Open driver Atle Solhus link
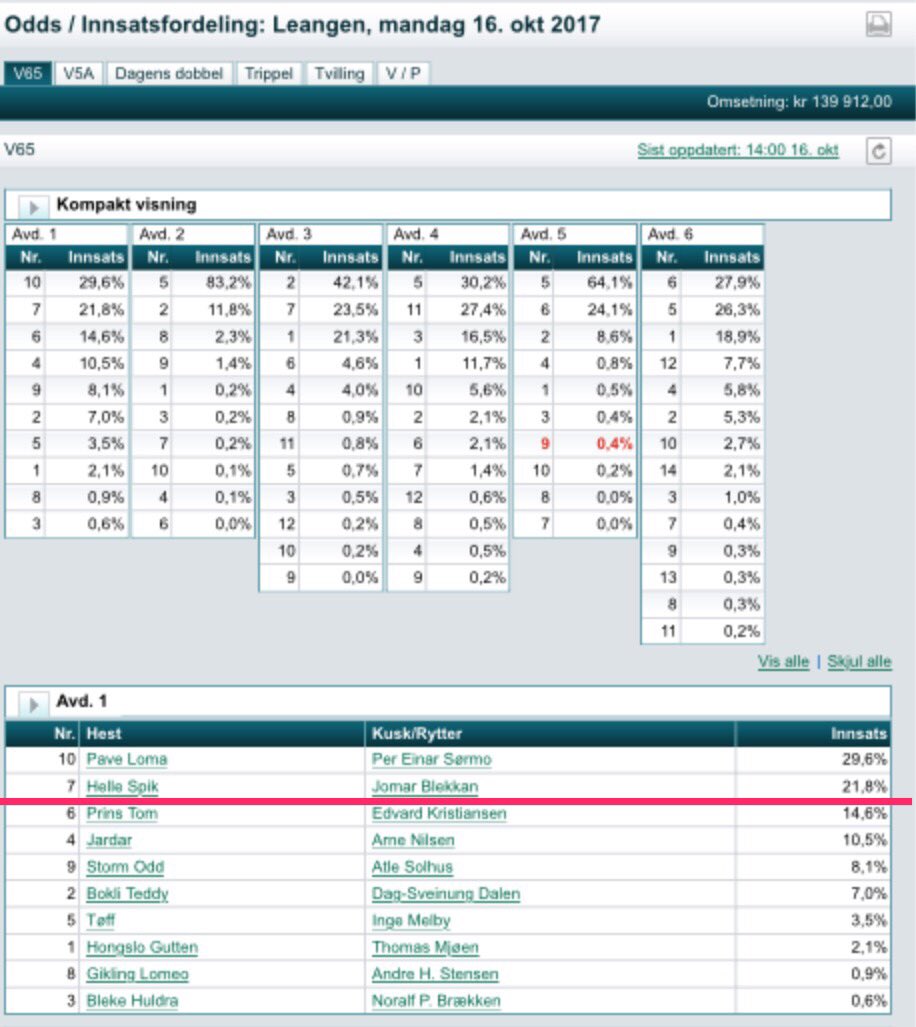 point(412,867)
